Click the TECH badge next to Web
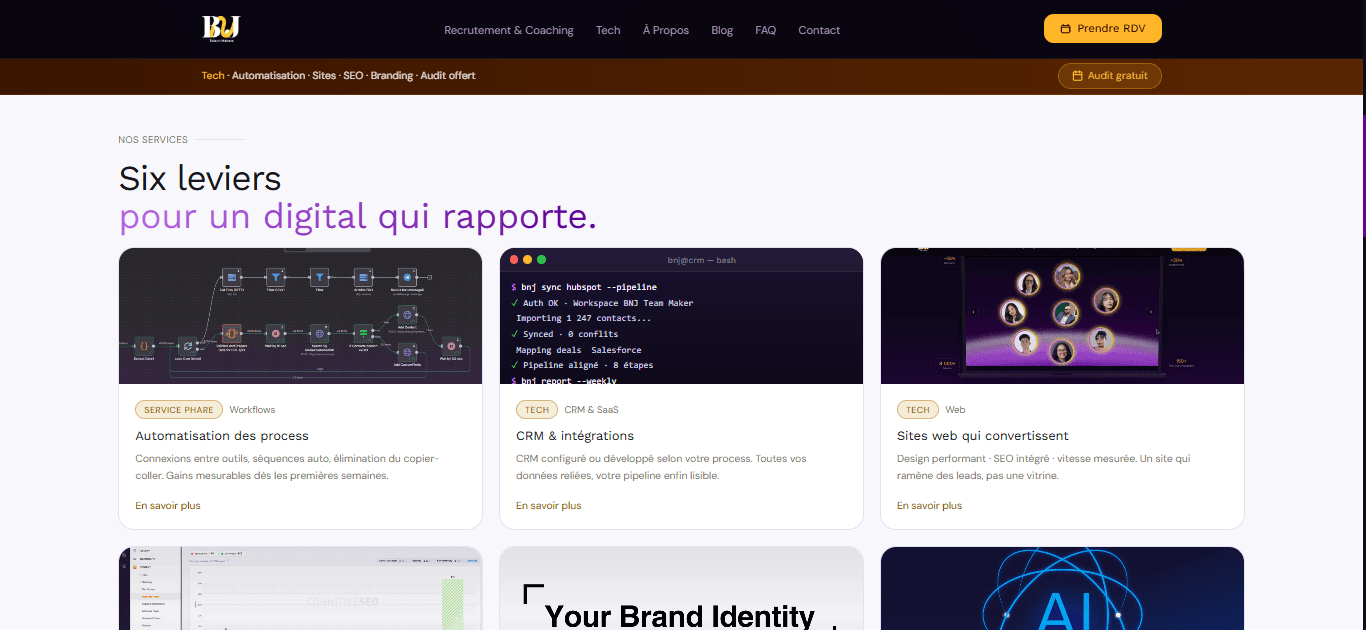Screen dimensions: 1366x630 point(918,410)
